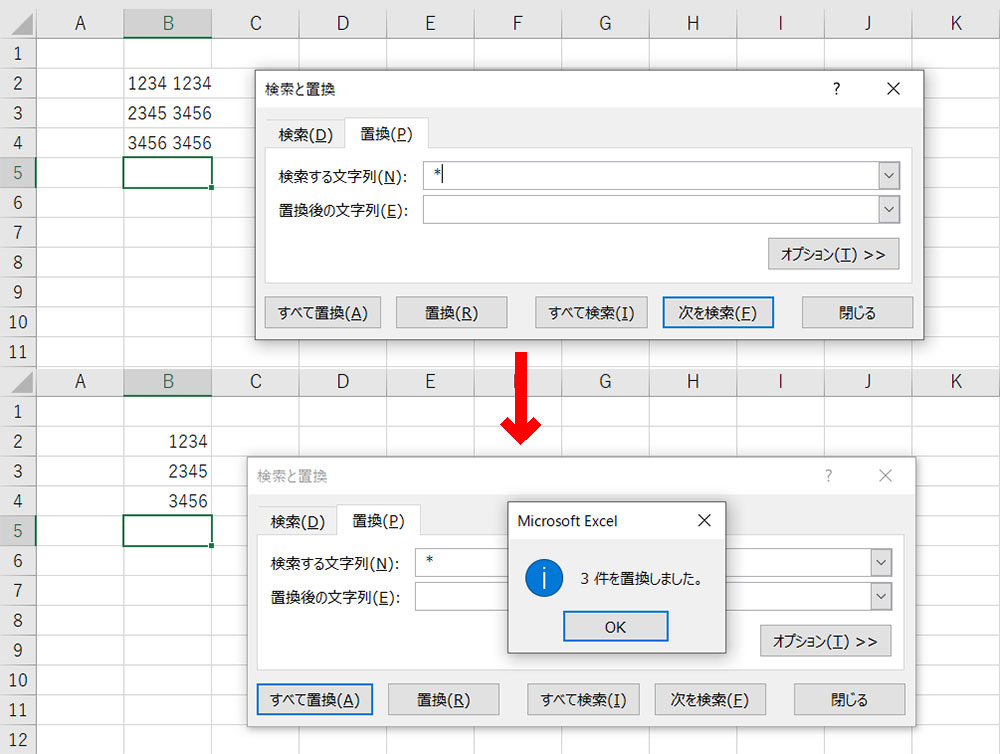Close the upper 検索と置換 dialog with X

pos(893,89)
